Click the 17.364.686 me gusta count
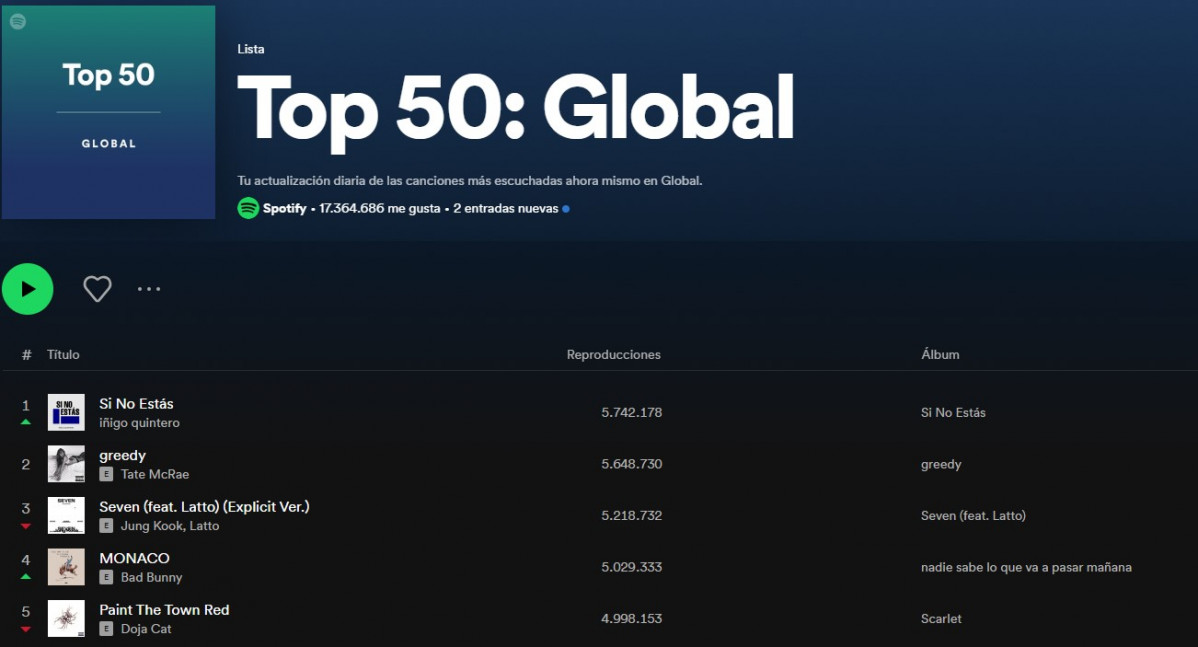 coord(380,209)
